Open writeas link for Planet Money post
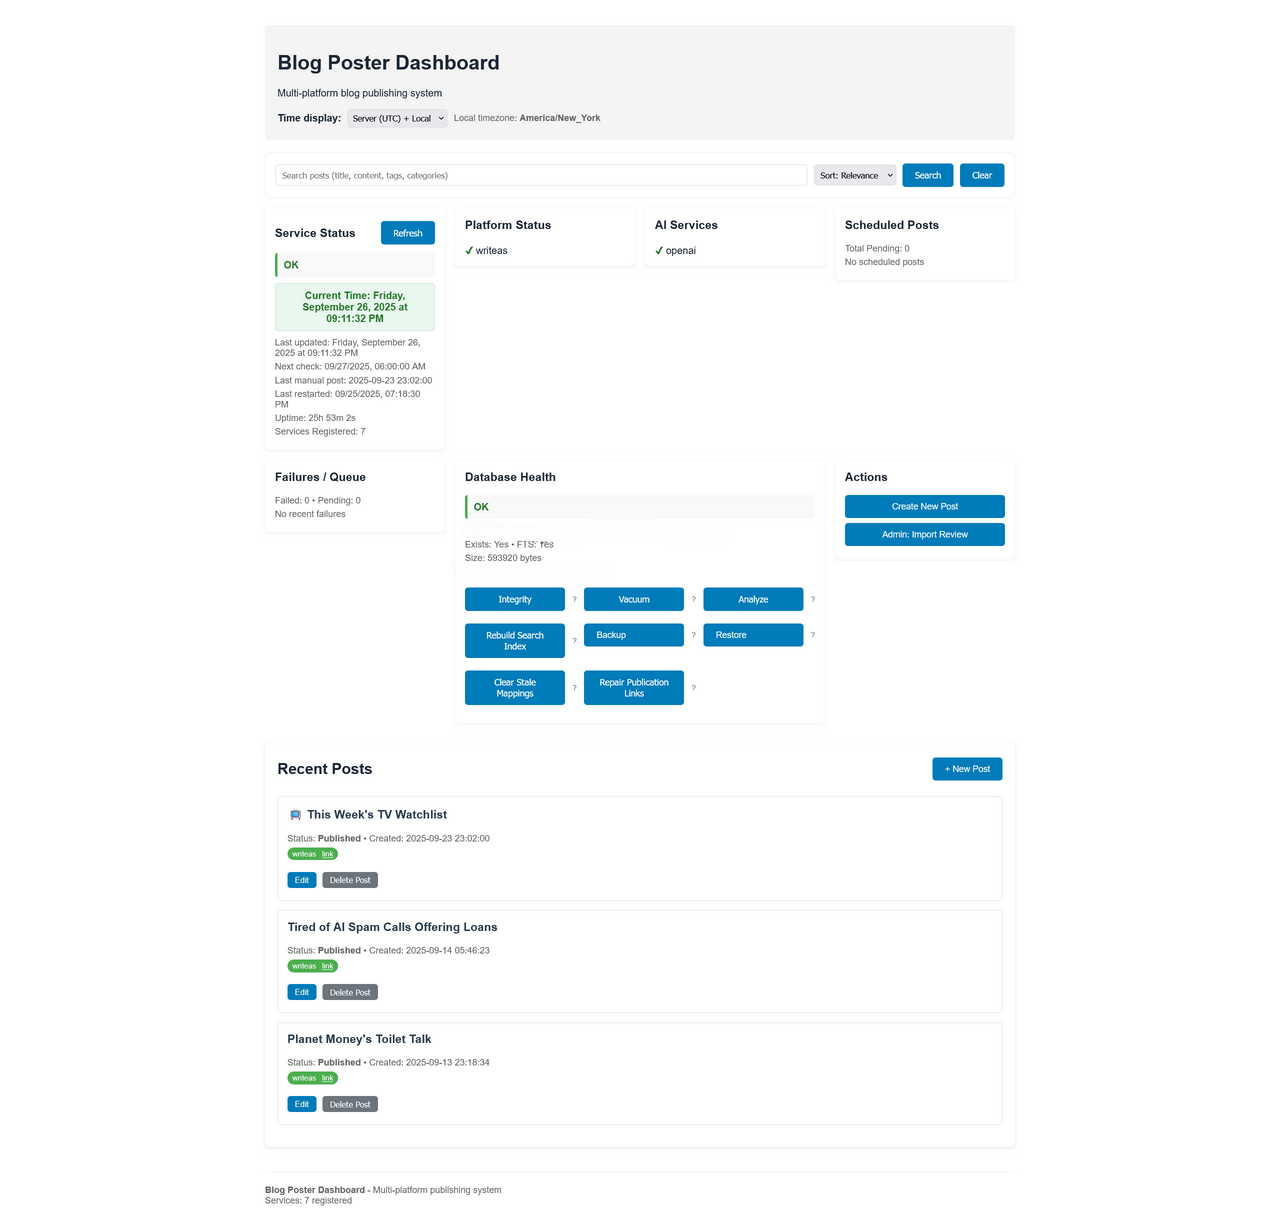 327,1078
